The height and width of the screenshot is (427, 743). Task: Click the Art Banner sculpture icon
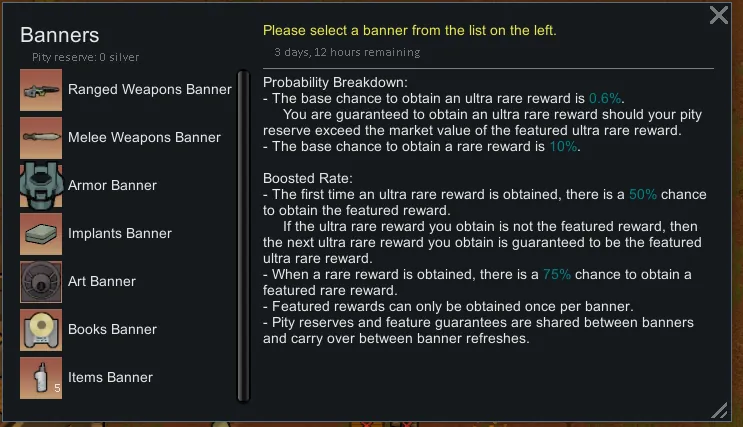(41, 282)
